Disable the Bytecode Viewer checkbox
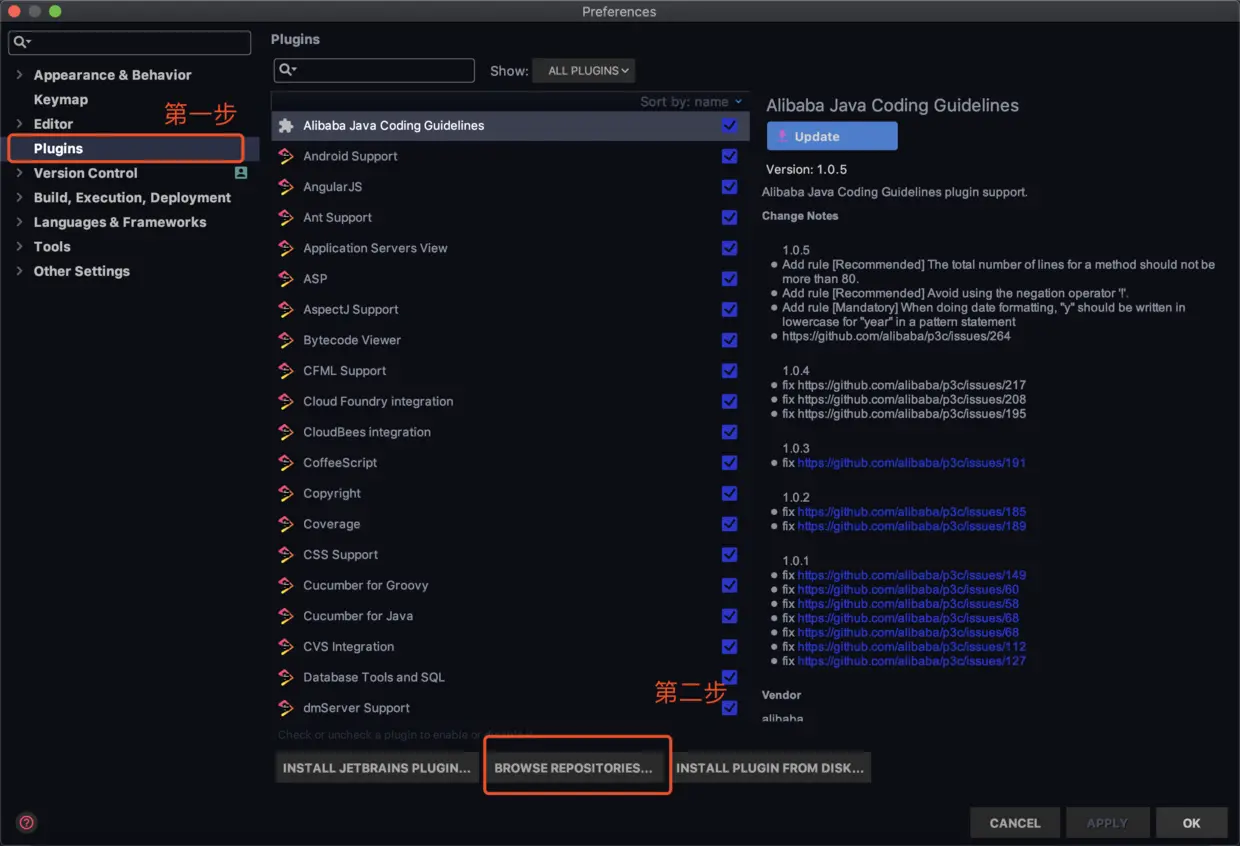 tap(729, 340)
